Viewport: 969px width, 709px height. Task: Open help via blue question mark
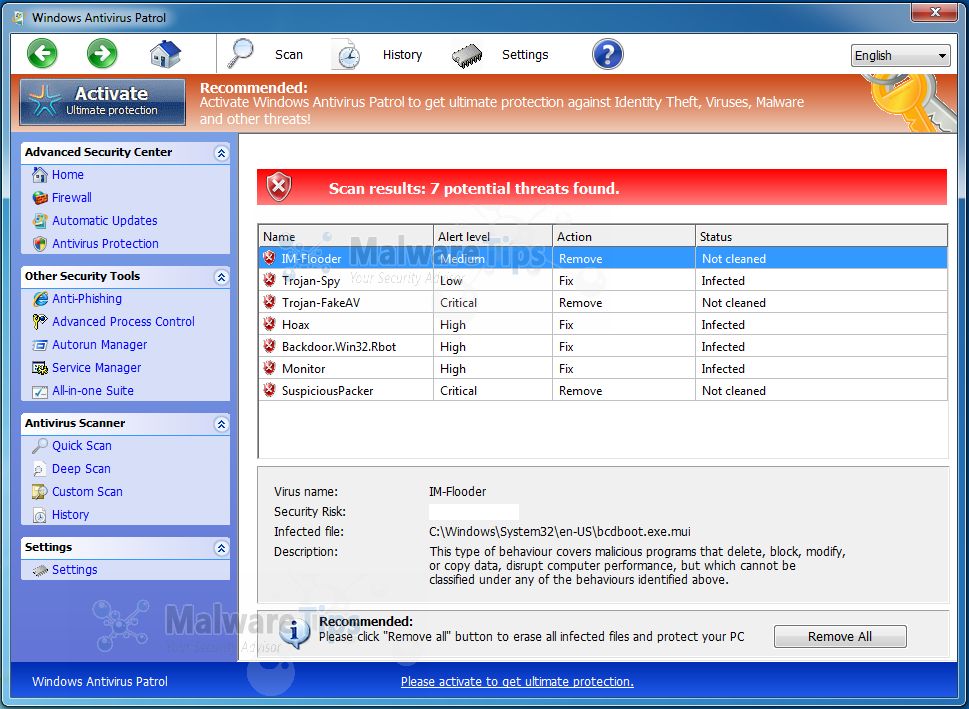click(607, 54)
